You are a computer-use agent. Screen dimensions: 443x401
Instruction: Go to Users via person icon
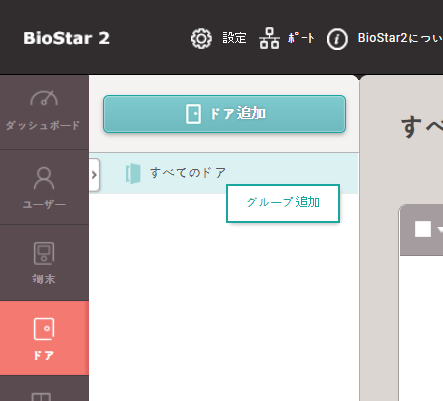(x=44, y=178)
